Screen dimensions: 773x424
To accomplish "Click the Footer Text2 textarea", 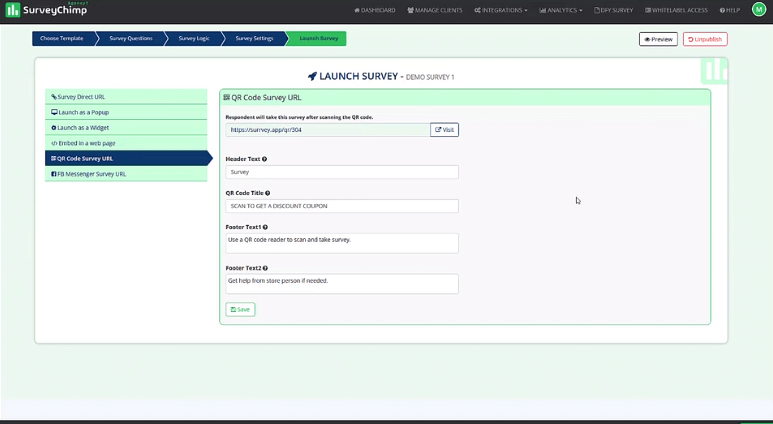I will coord(342,284).
